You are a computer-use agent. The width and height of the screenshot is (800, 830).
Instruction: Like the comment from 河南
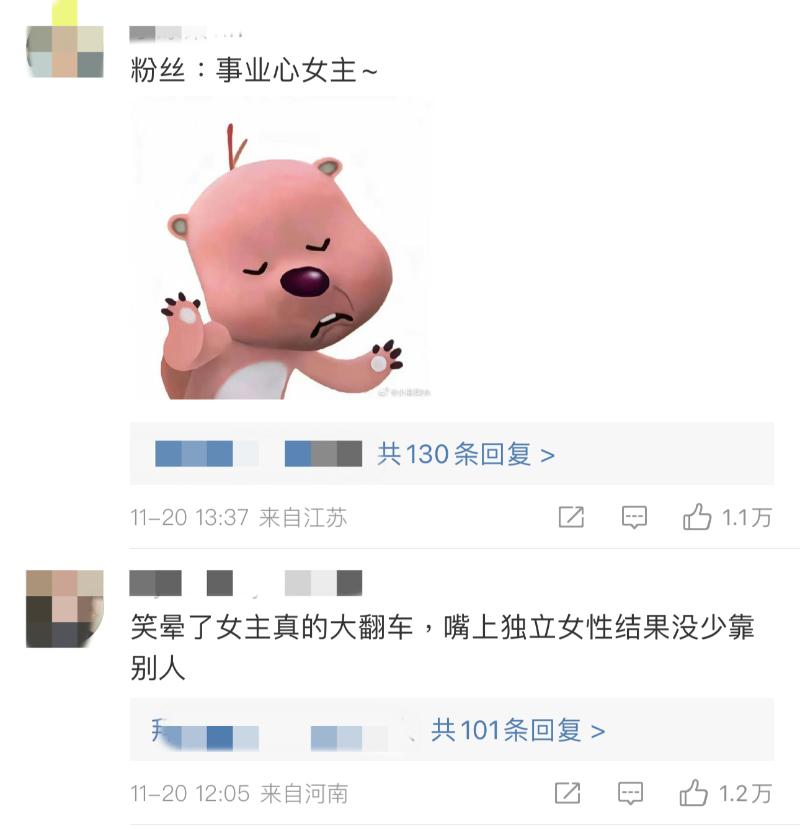pyautogui.click(x=693, y=792)
